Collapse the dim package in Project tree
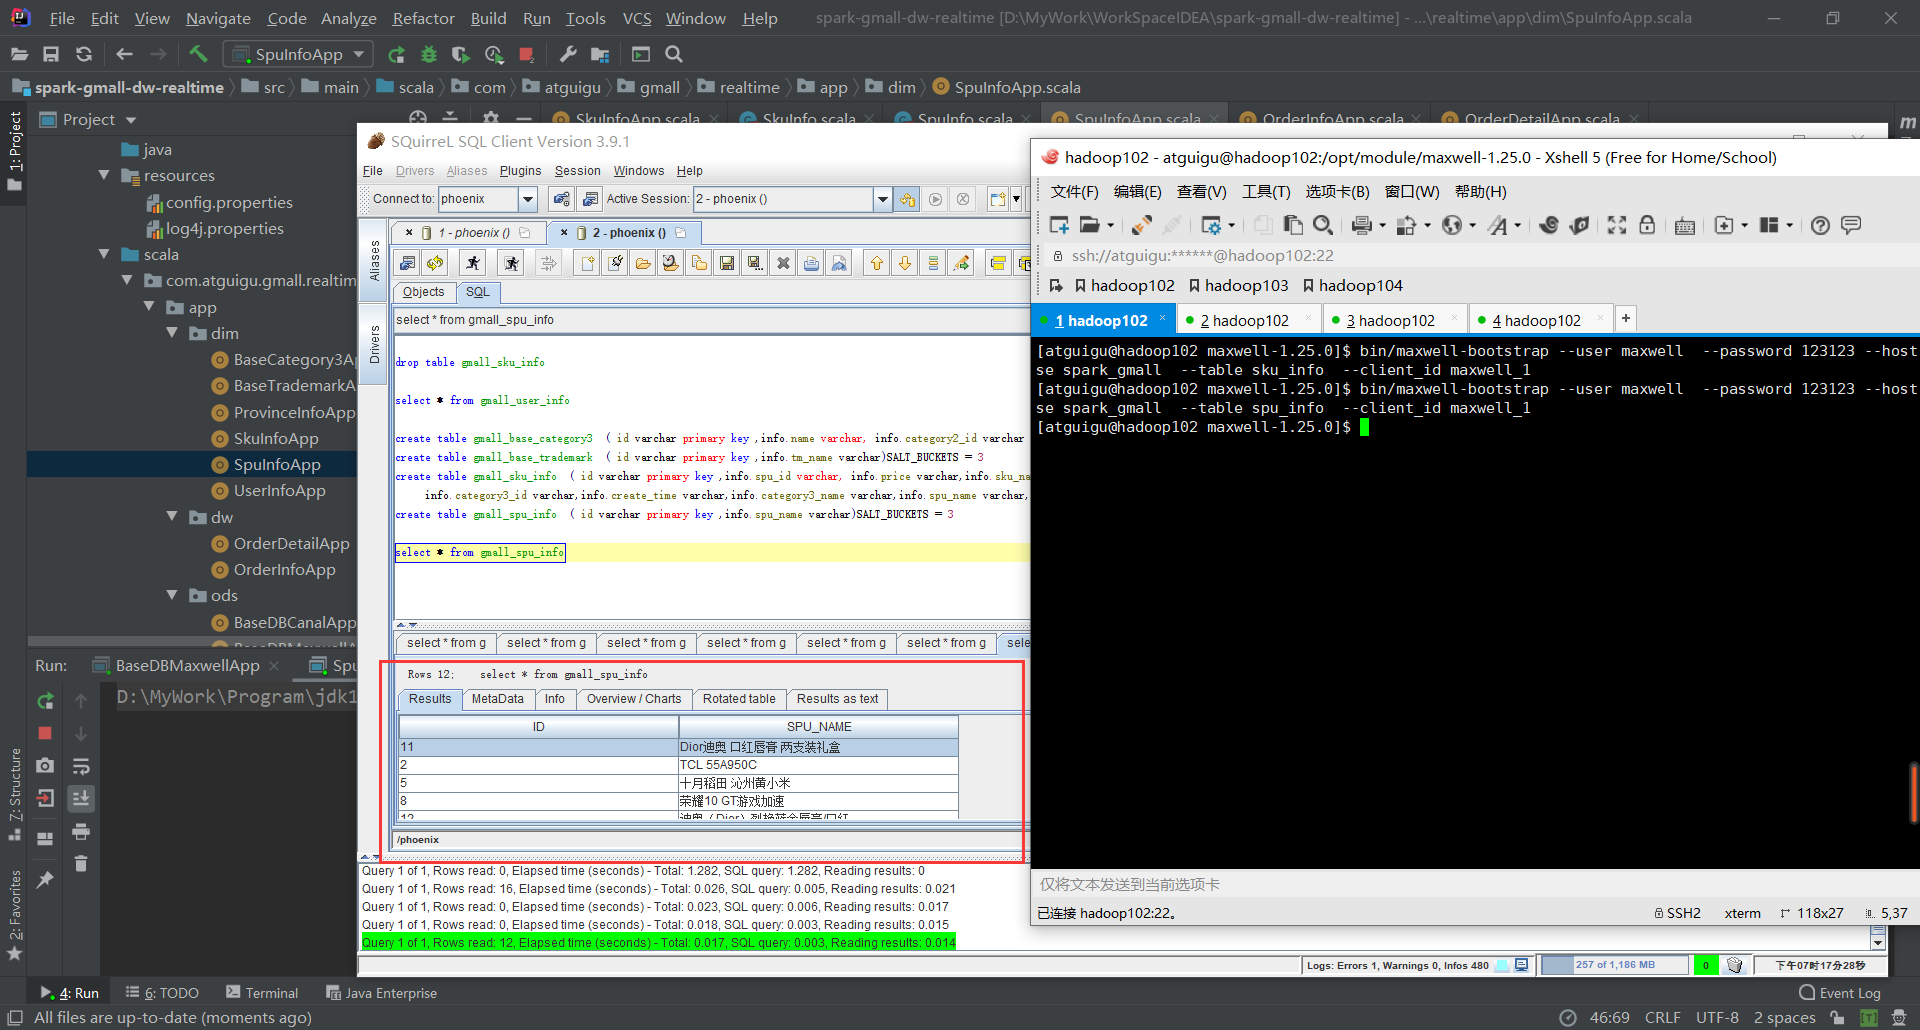Image resolution: width=1920 pixels, height=1030 pixels. tap(172, 333)
